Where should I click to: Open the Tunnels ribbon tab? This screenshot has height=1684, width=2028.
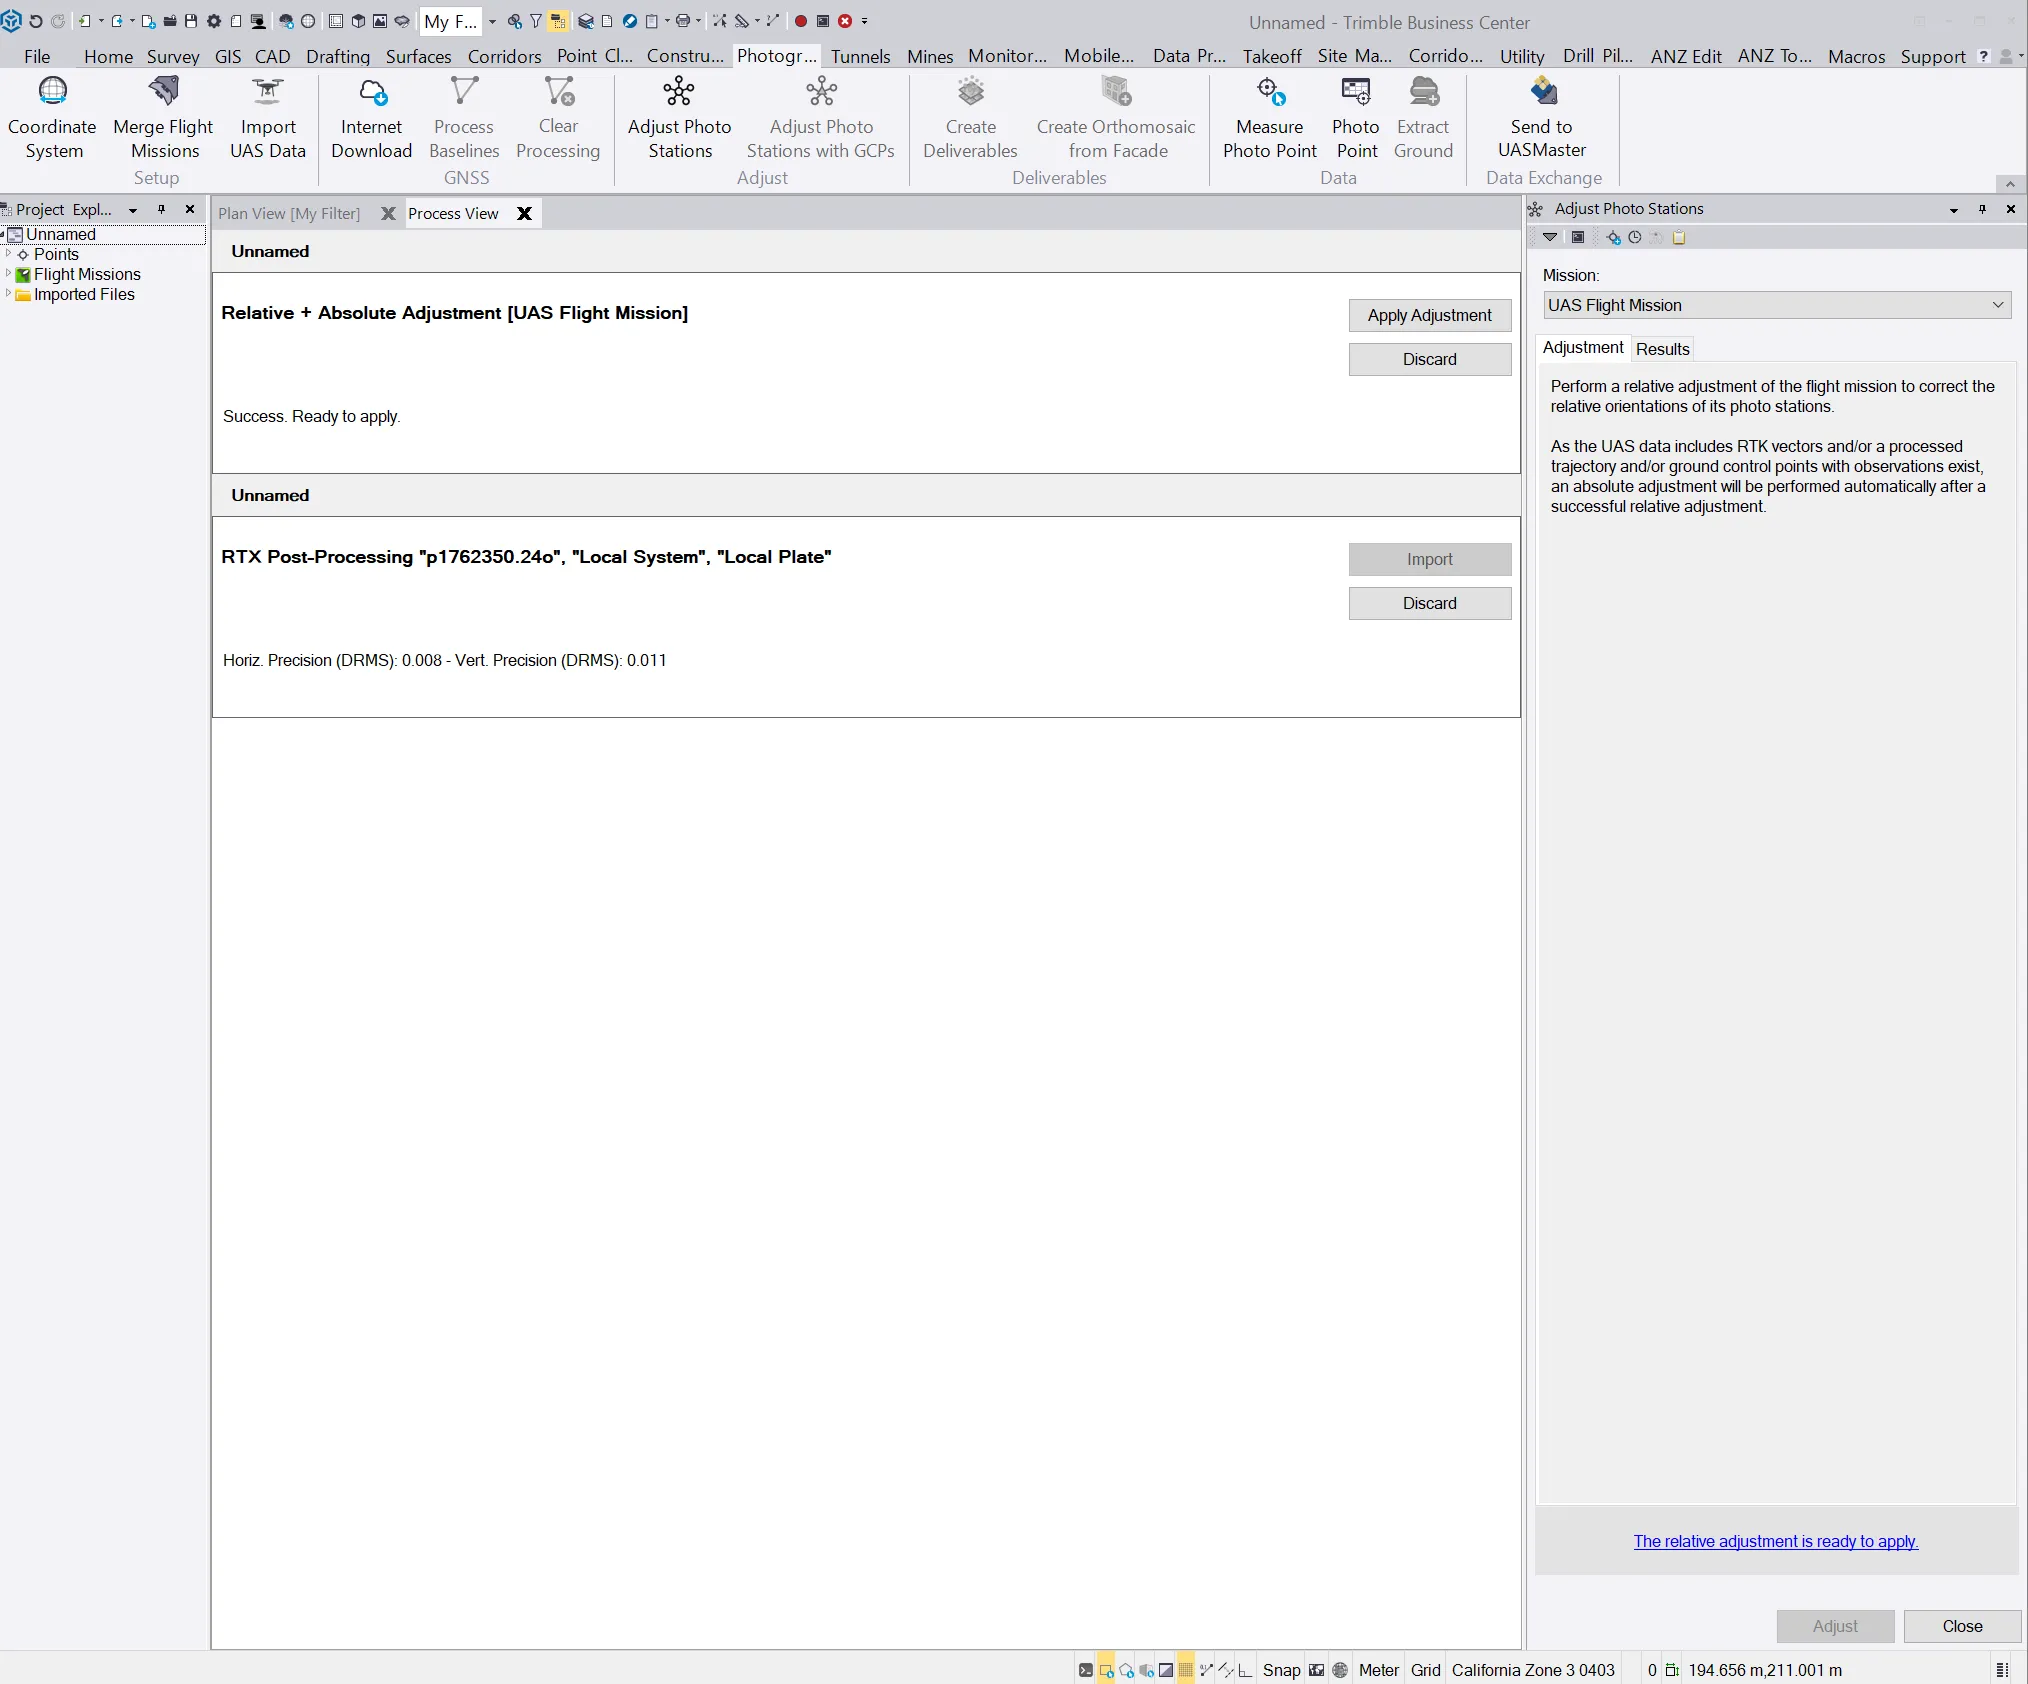coord(860,57)
